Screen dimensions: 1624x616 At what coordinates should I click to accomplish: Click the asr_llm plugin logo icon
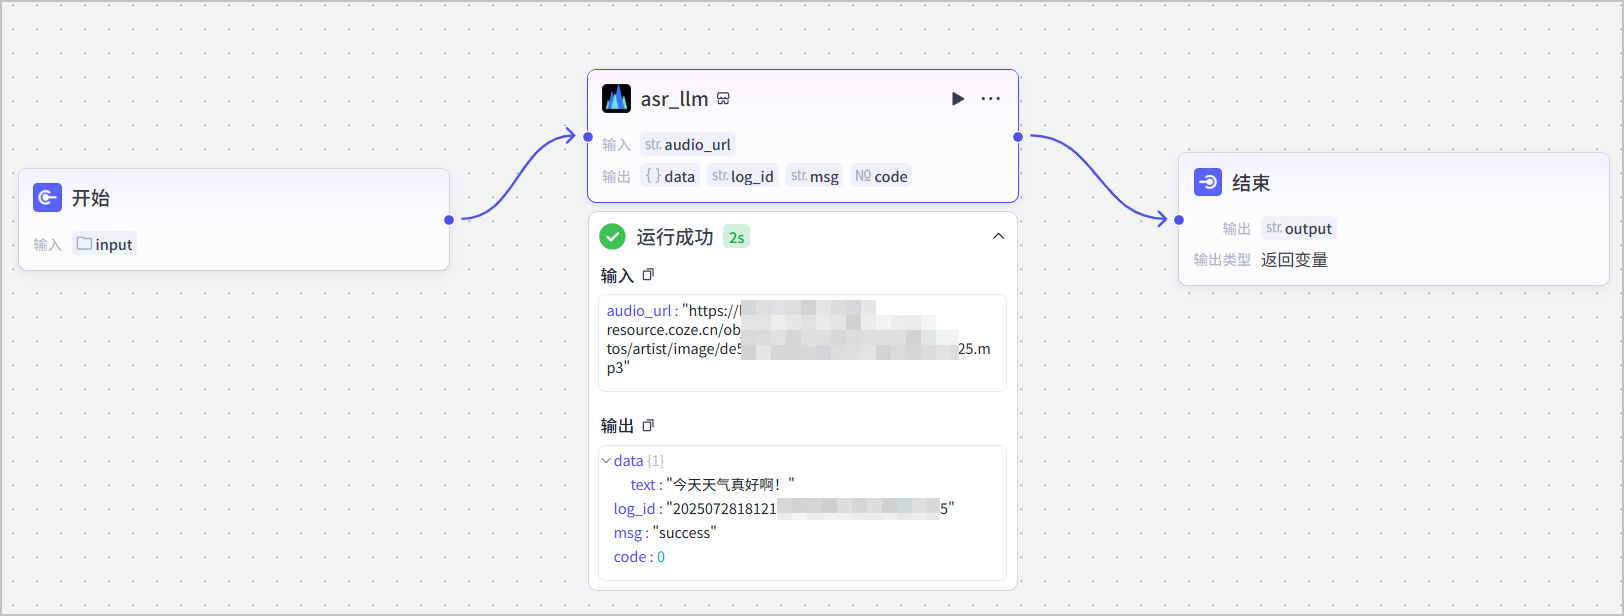pyautogui.click(x=616, y=98)
